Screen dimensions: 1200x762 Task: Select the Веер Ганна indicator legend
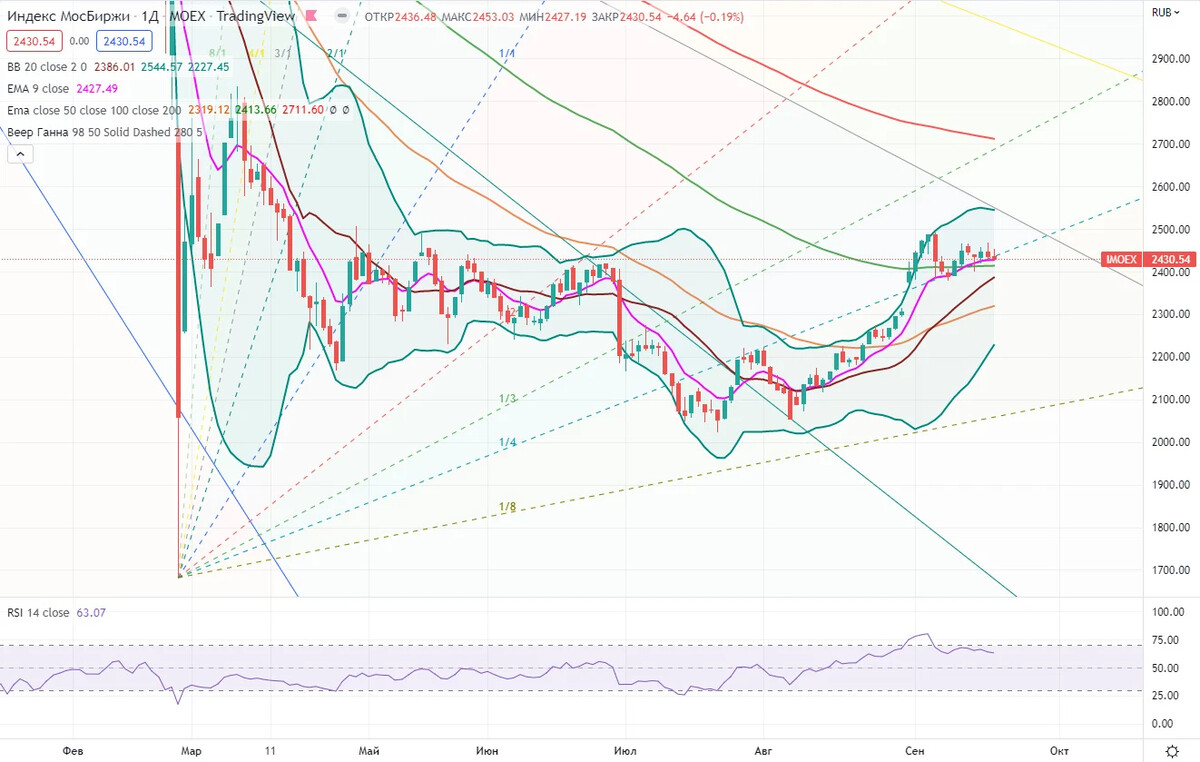tap(105, 131)
